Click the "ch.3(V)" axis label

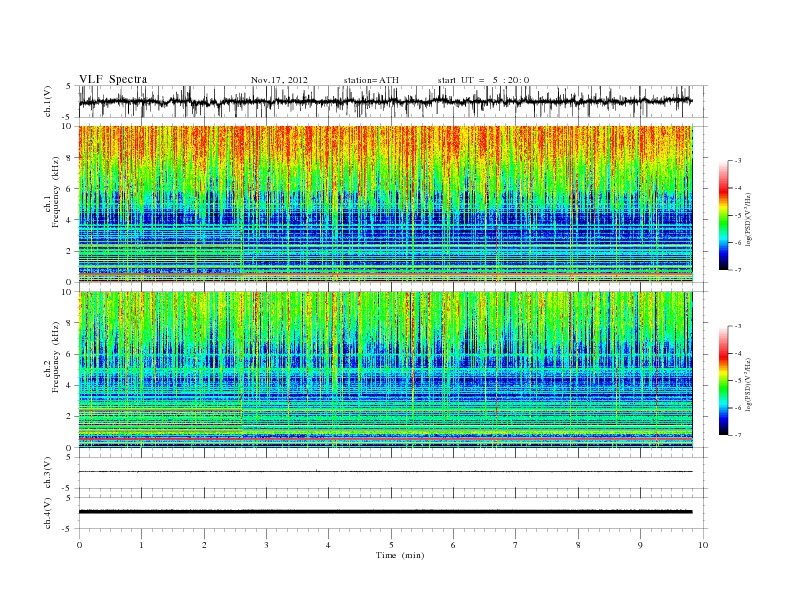[x=48, y=473]
